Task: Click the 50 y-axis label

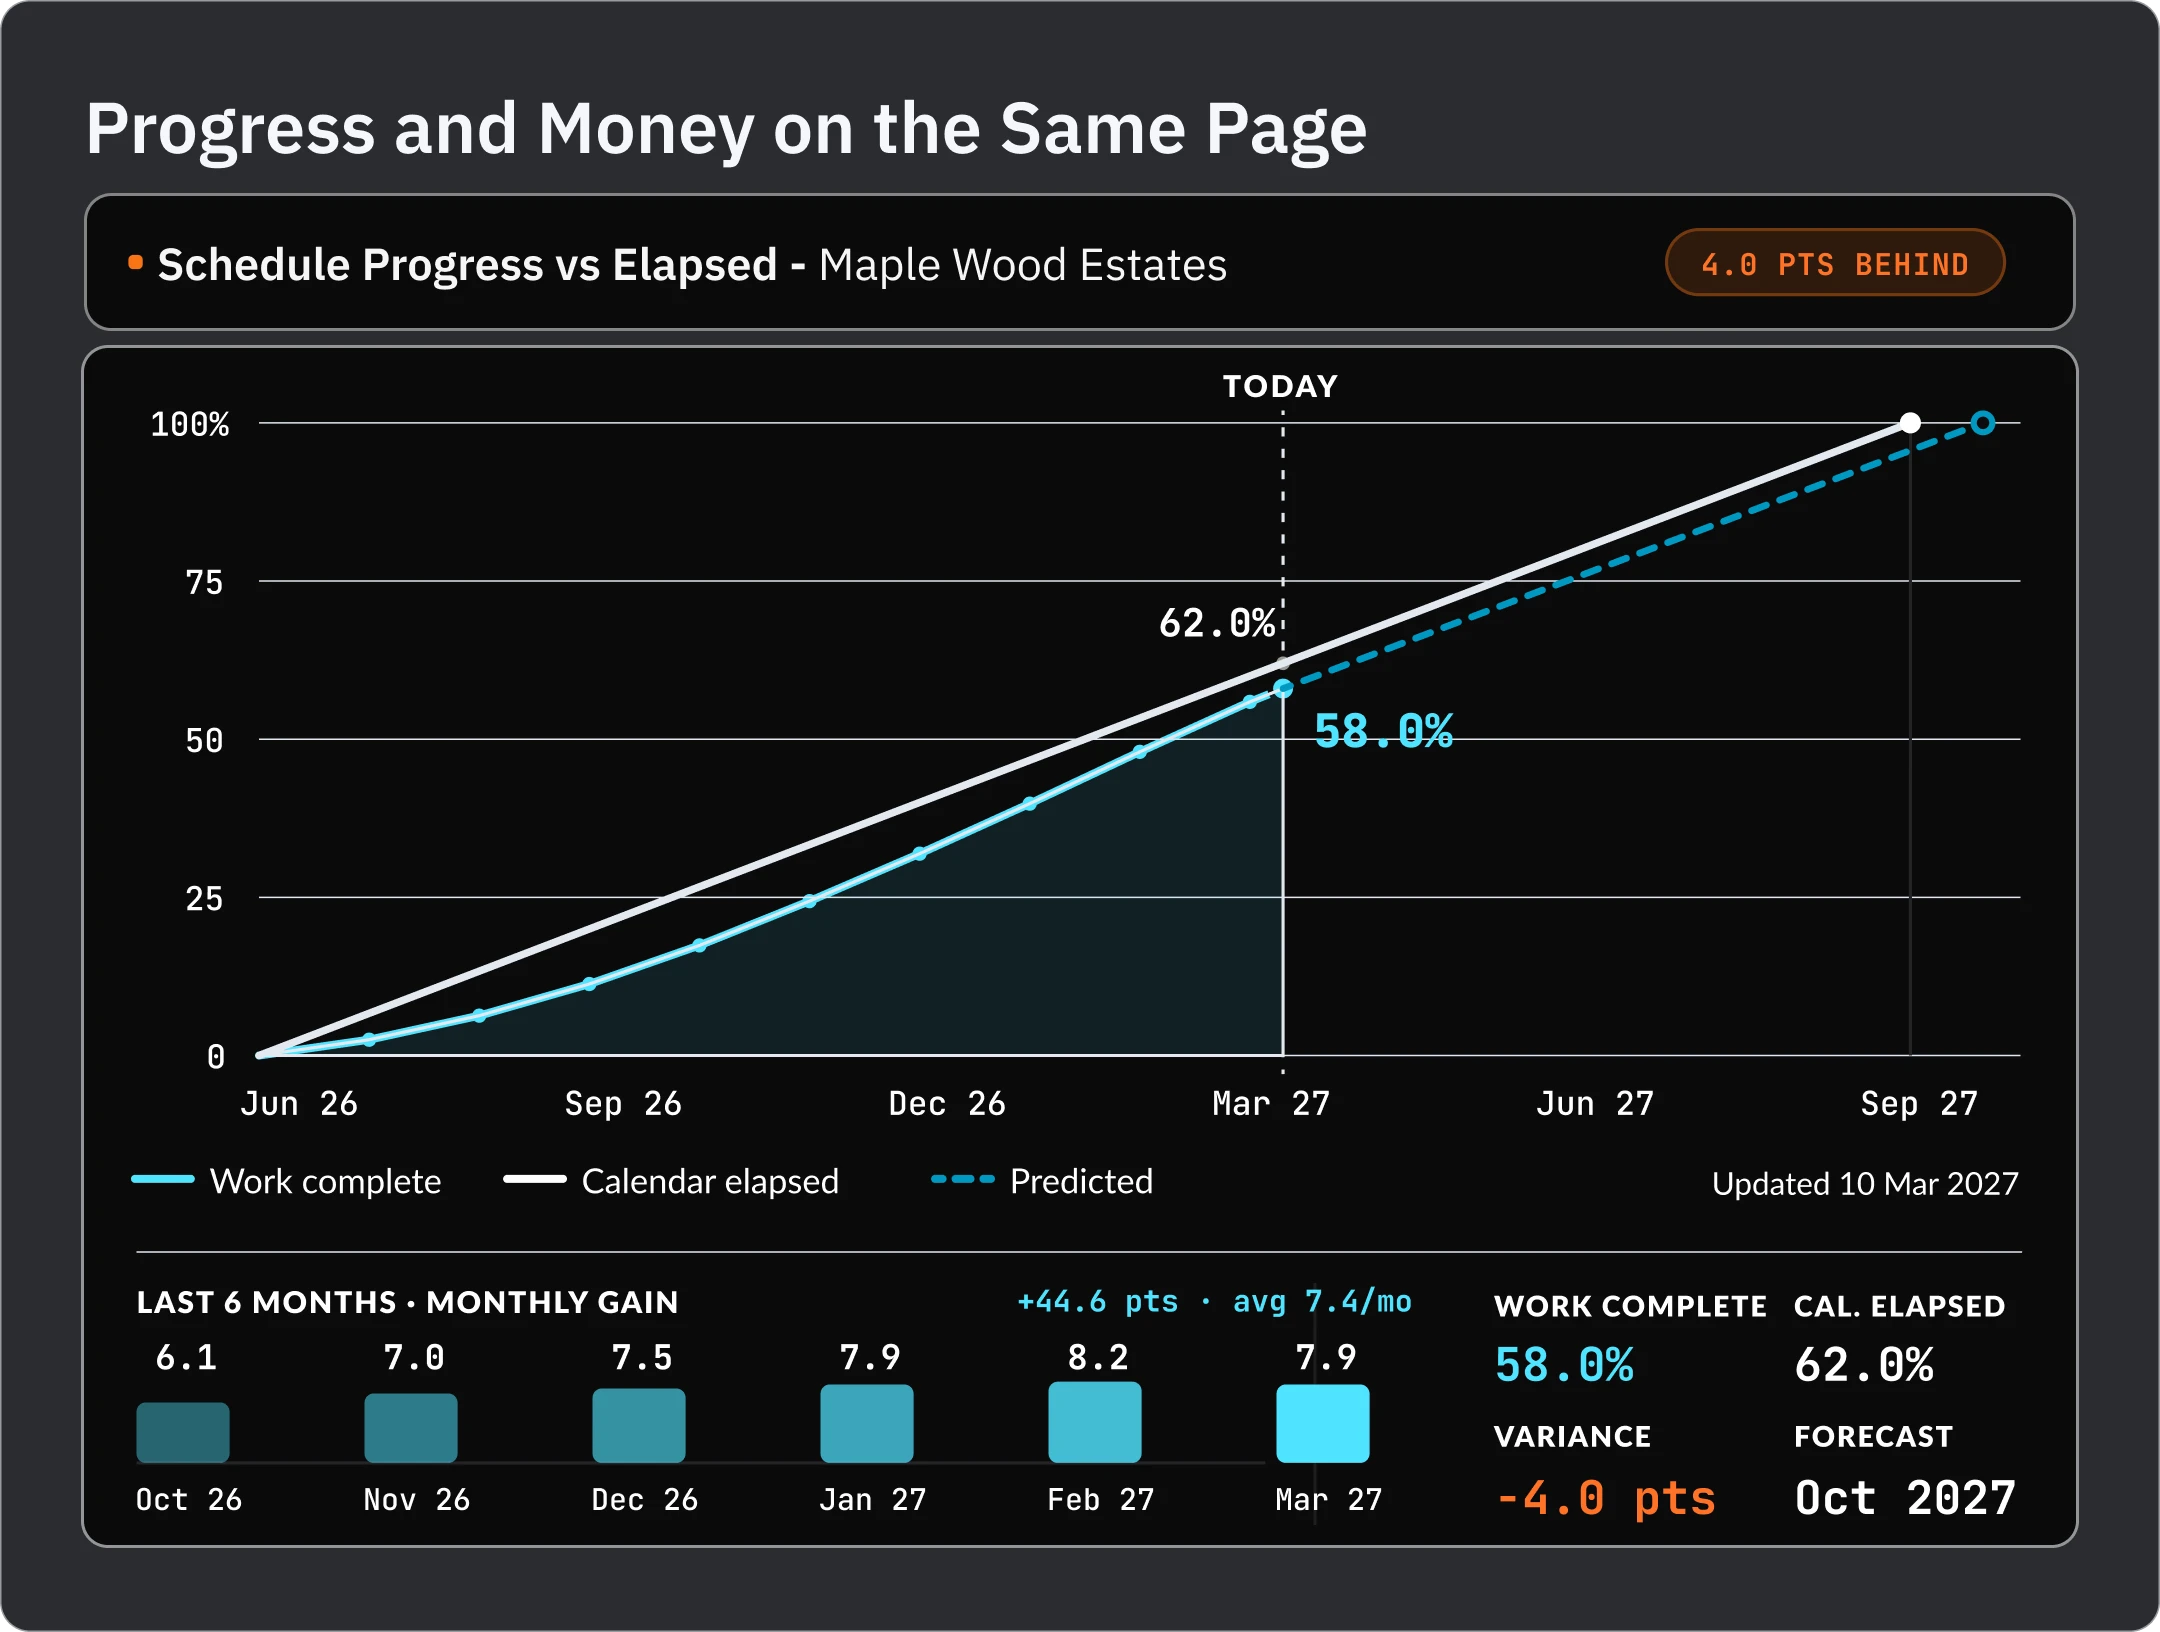Action: click(204, 740)
